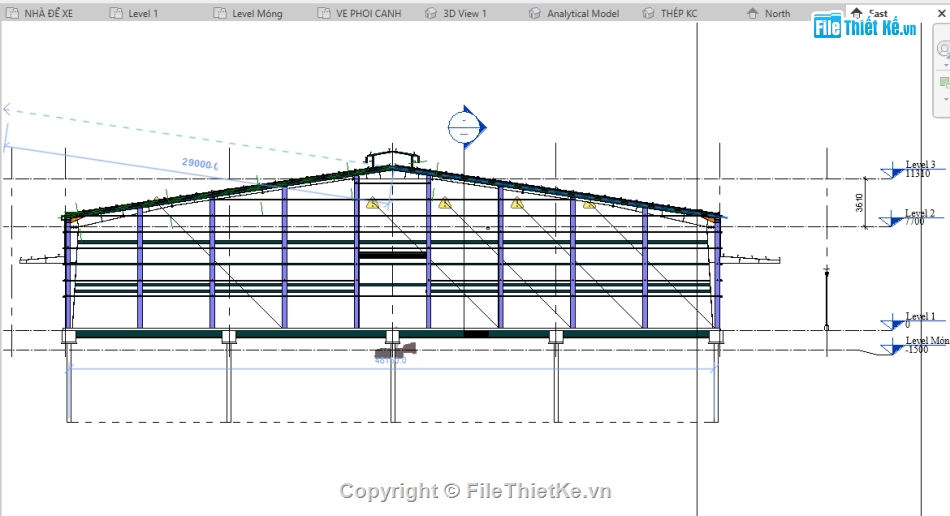The image size is (950, 516).
Task: Select the 48100.0 span dimension text
Action: point(391,360)
